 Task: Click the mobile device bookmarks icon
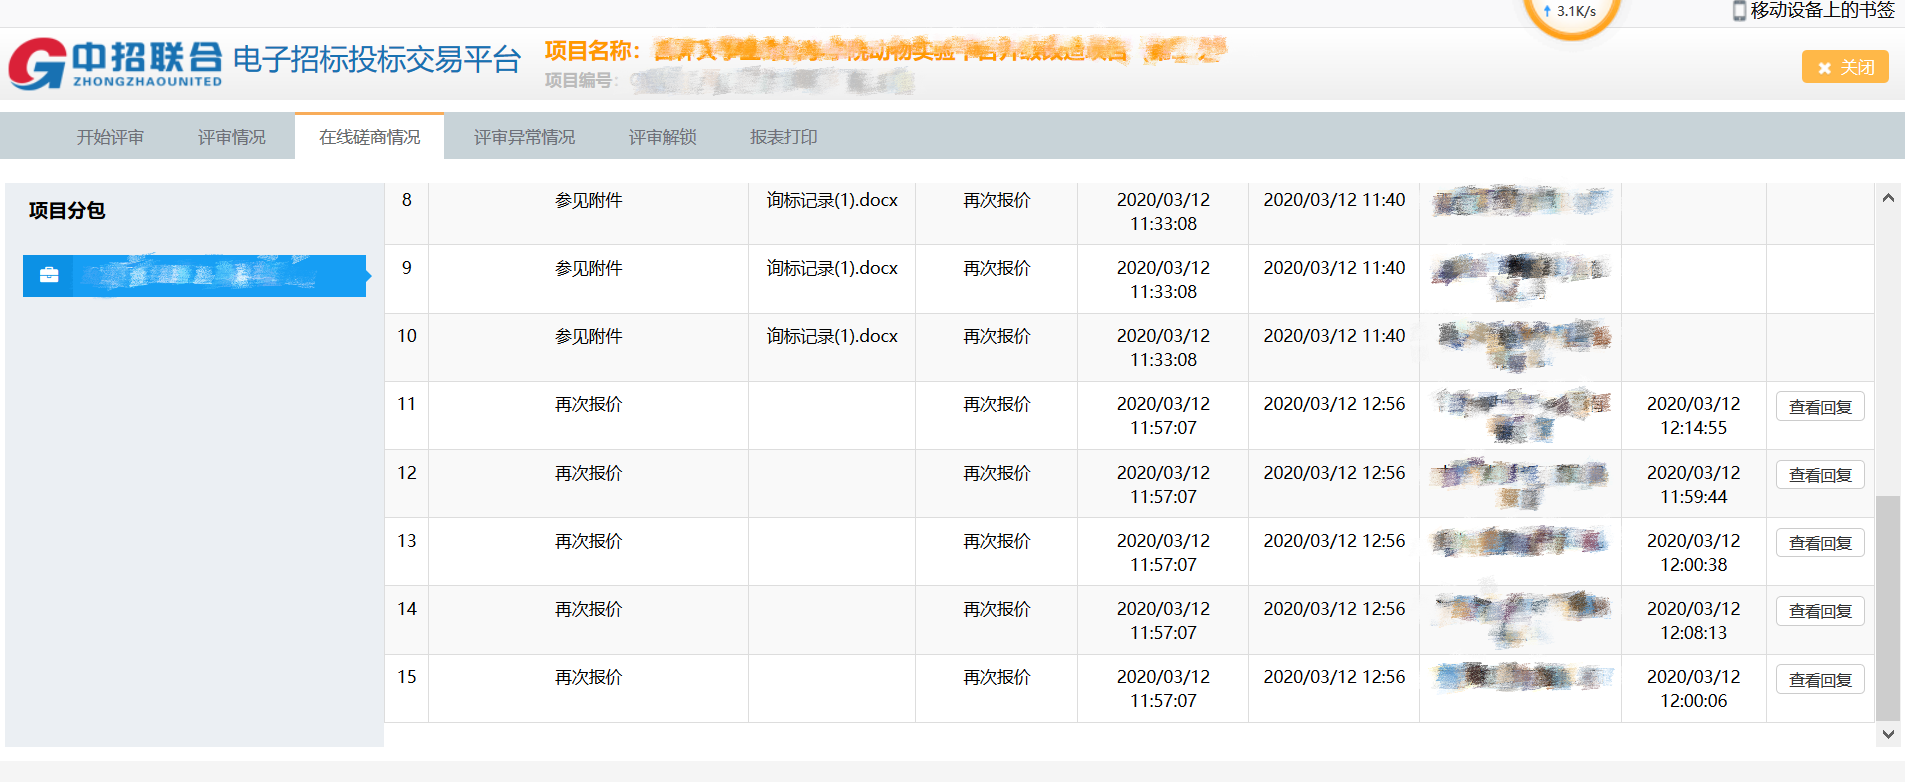tap(1739, 11)
